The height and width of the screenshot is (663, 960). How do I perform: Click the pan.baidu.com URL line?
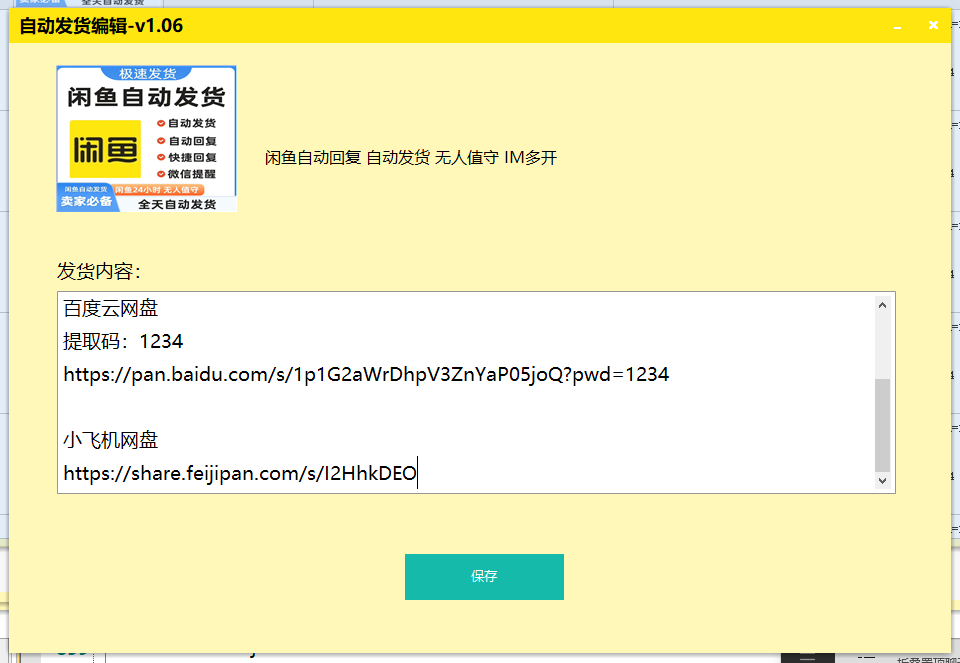366,374
